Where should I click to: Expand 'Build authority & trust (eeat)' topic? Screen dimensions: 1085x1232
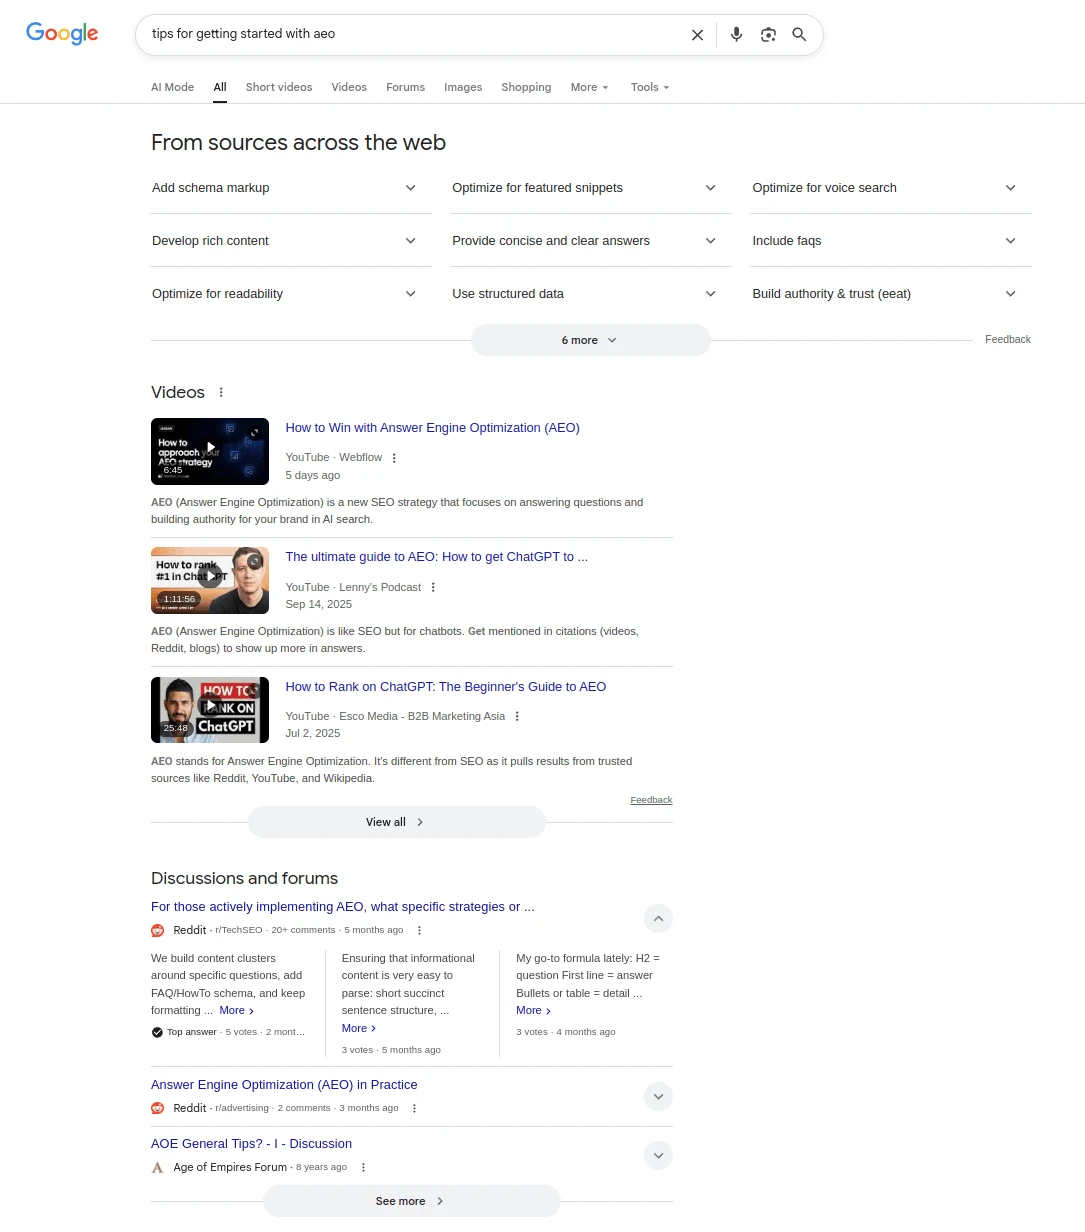(x=891, y=294)
